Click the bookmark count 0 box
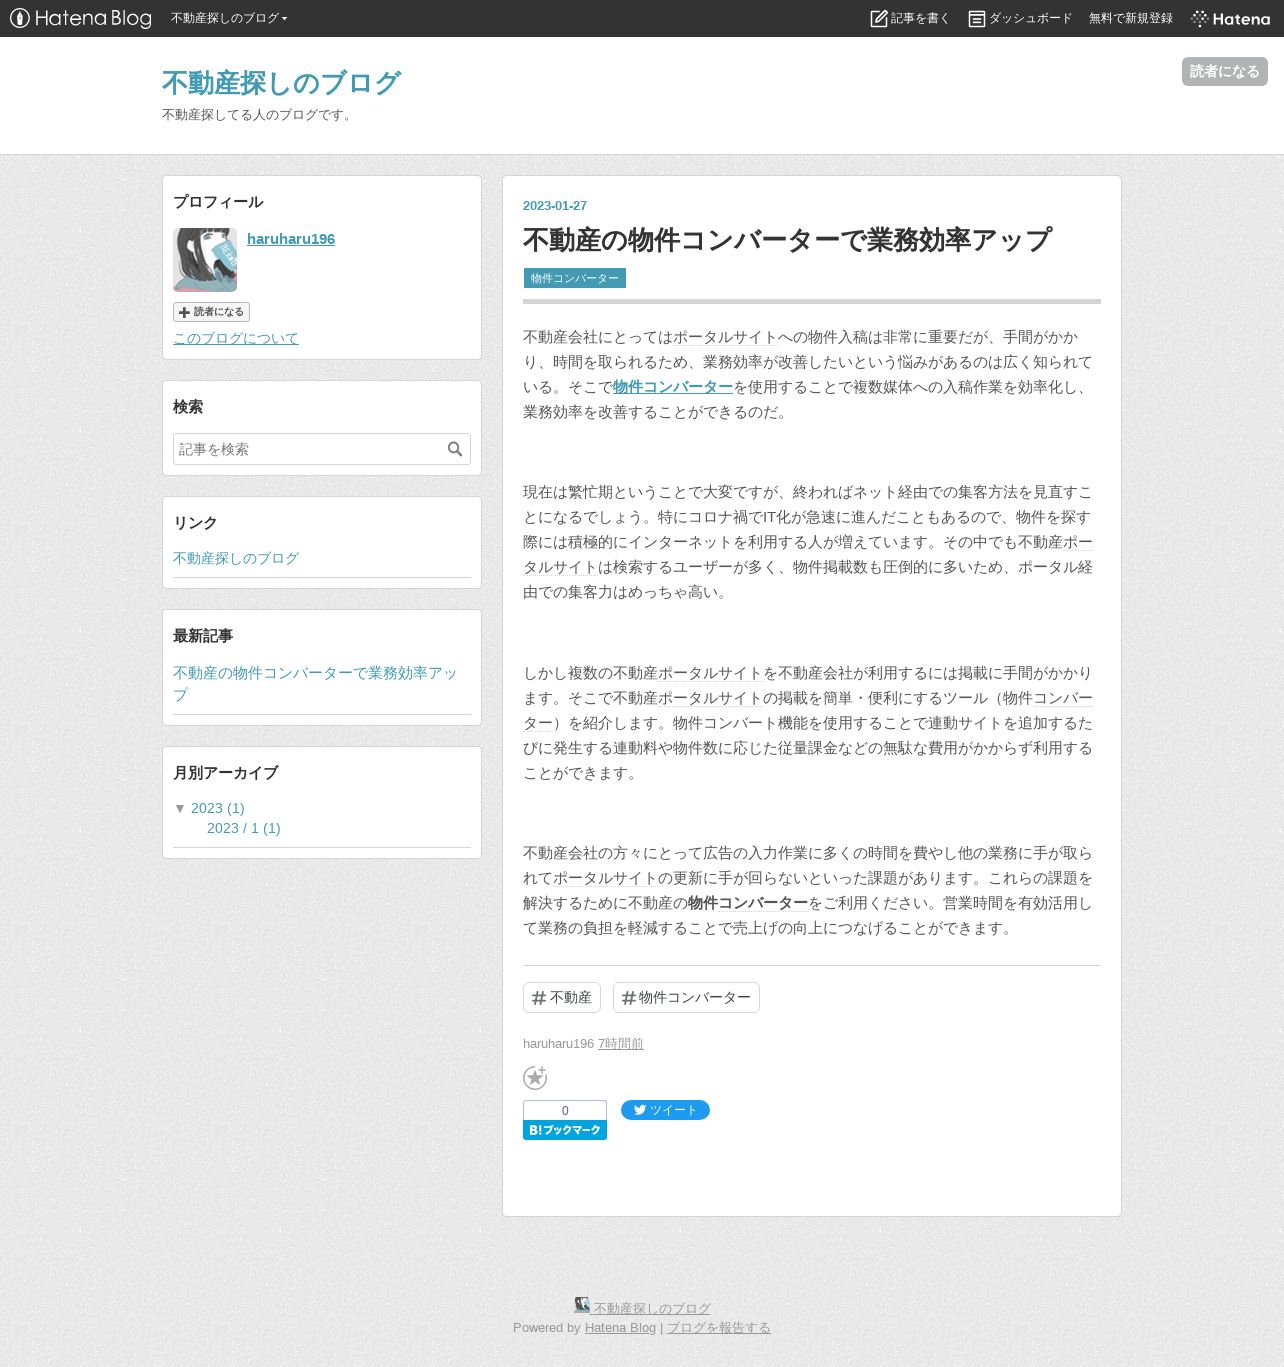This screenshot has width=1284, height=1367. pyautogui.click(x=565, y=1110)
